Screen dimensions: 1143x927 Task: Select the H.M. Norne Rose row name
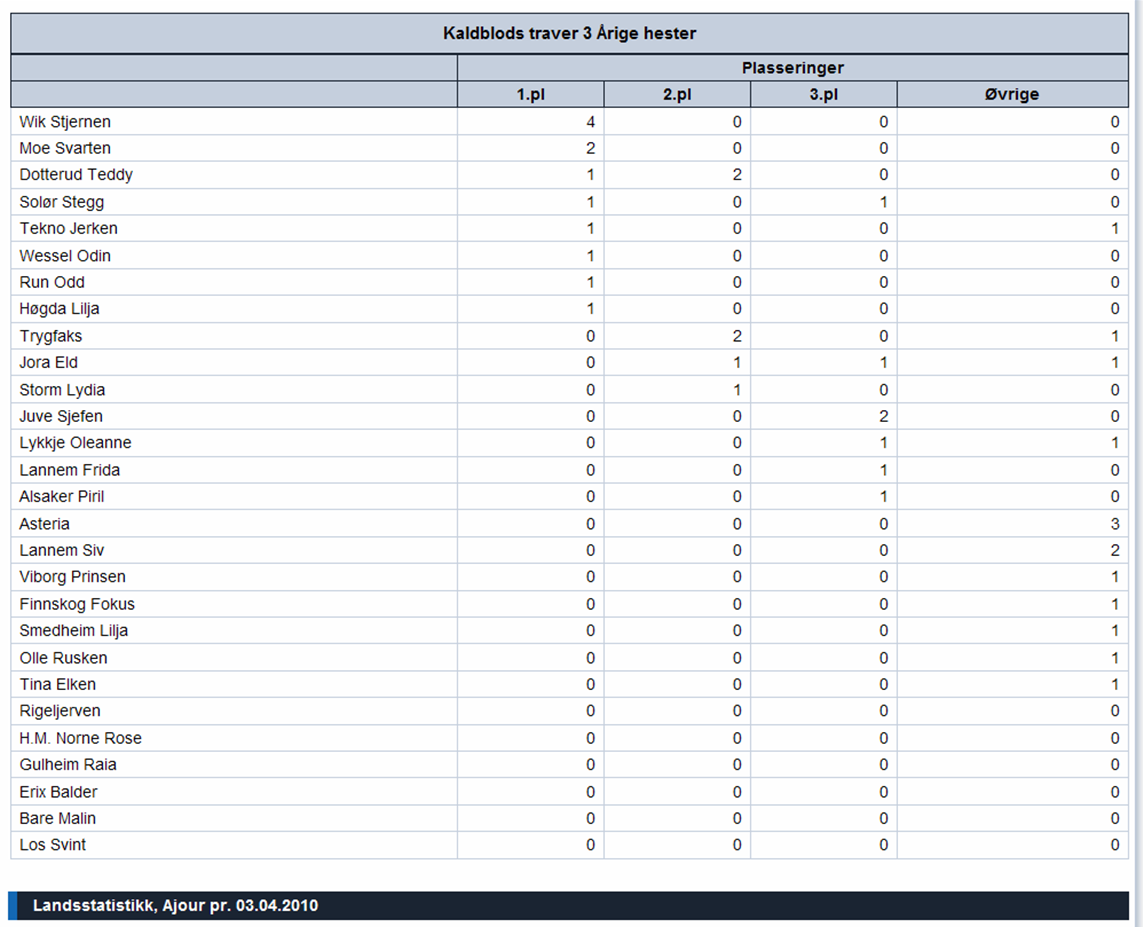tap(80, 738)
